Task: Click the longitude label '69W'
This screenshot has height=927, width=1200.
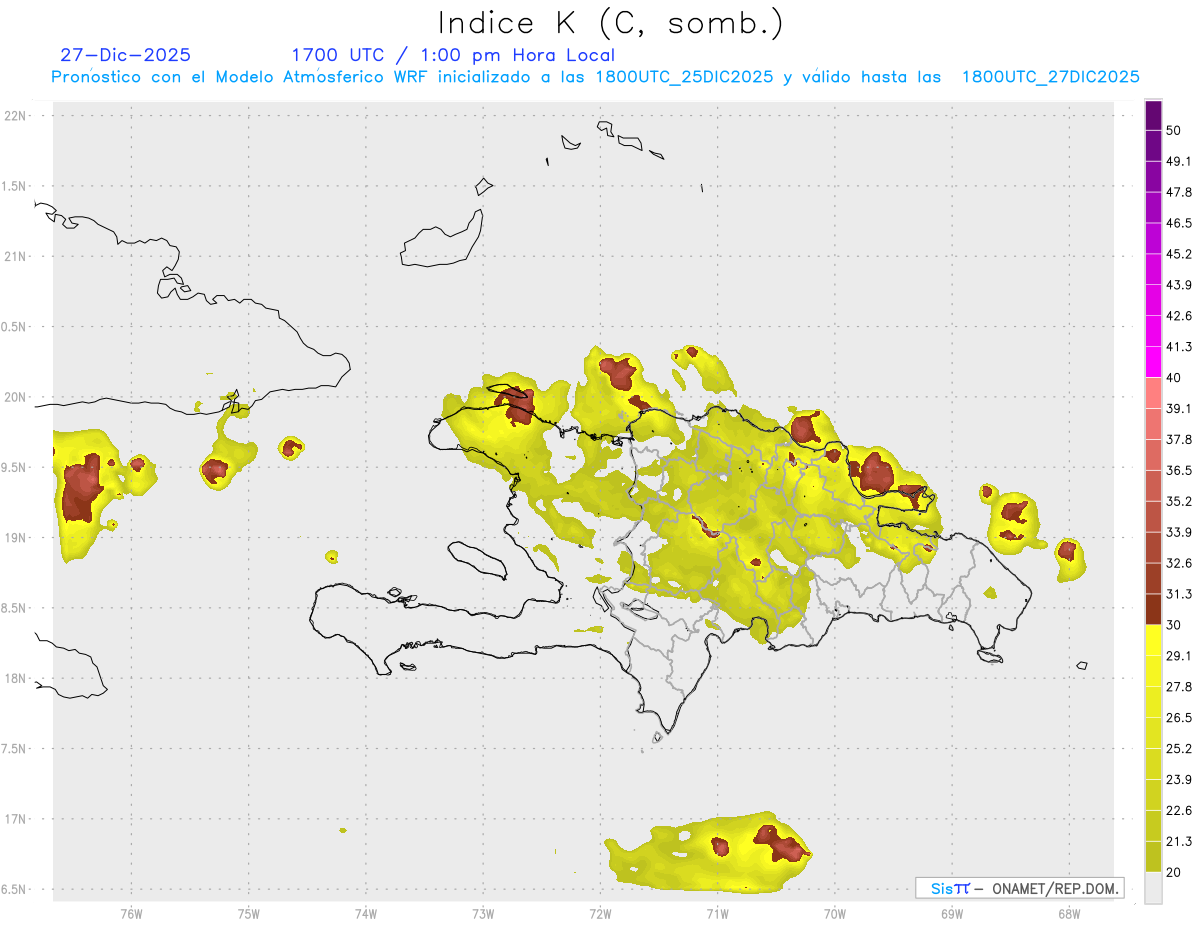Action: (952, 914)
